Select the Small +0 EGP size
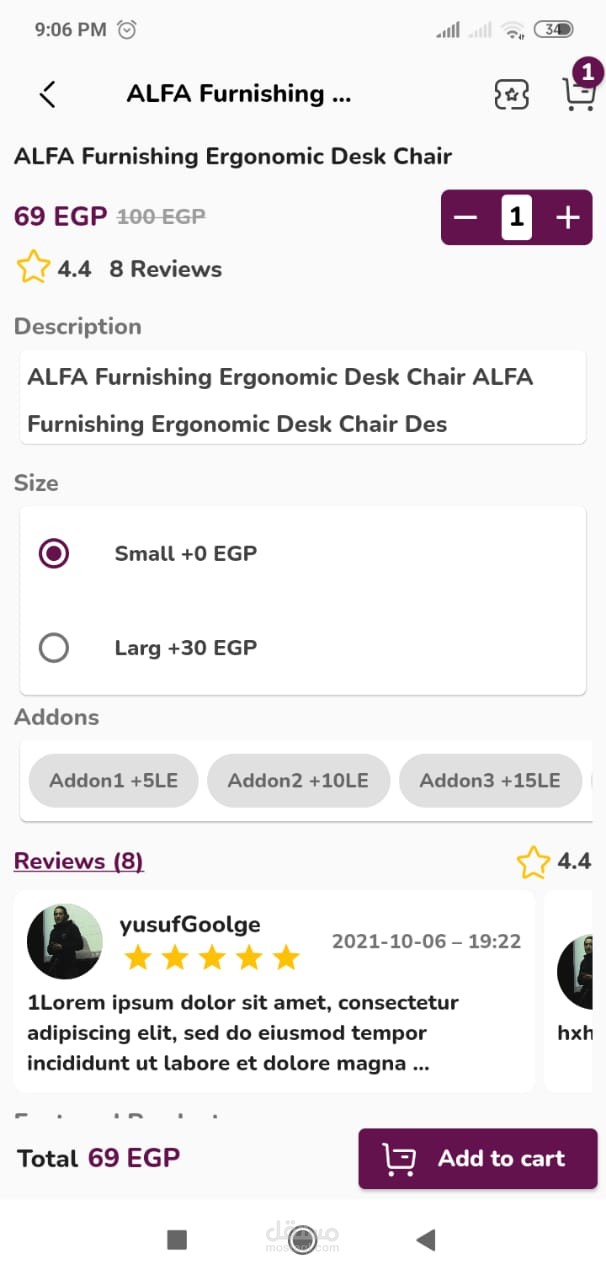 pyautogui.click(x=53, y=553)
